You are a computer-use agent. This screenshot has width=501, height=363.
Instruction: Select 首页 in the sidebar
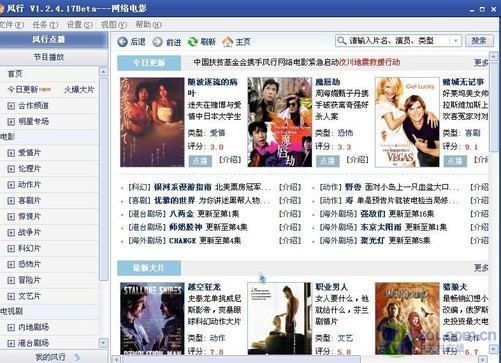tap(15, 74)
